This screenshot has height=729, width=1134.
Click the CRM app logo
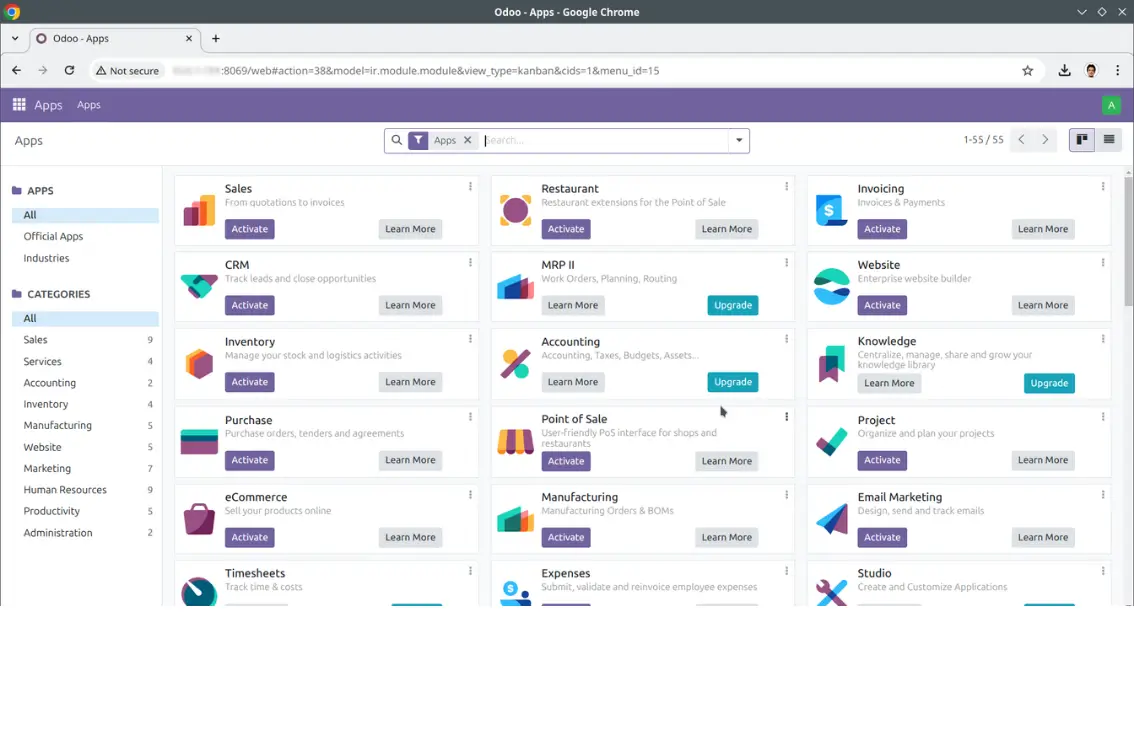click(199, 286)
